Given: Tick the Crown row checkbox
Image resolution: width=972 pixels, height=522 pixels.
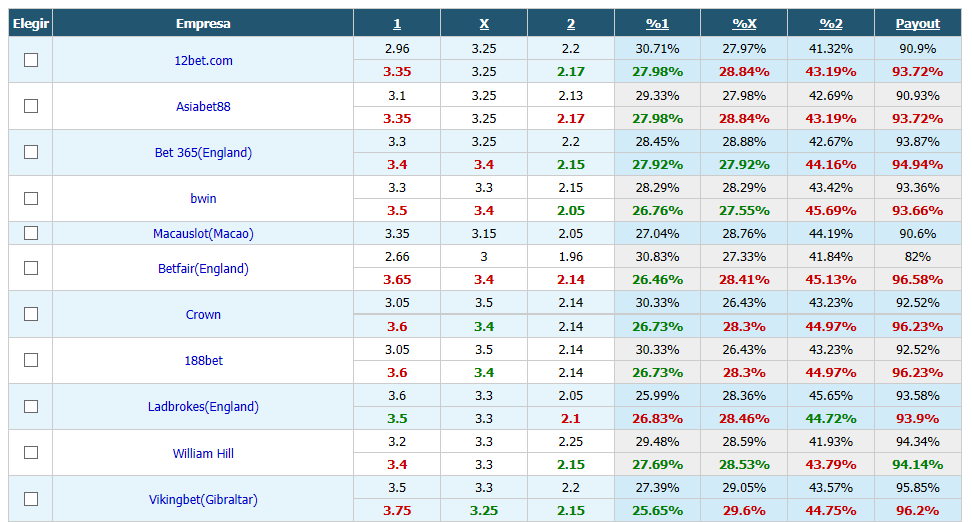Looking at the screenshot, I should (31, 314).
